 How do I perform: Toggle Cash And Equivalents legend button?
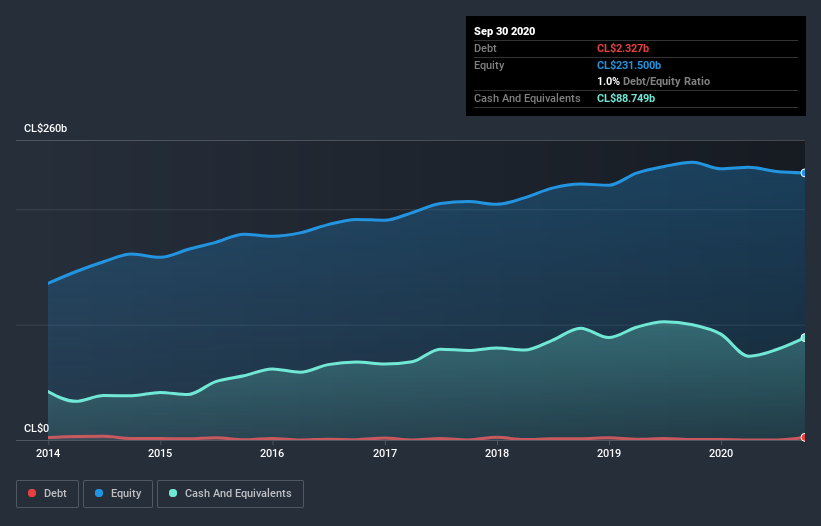(x=230, y=494)
